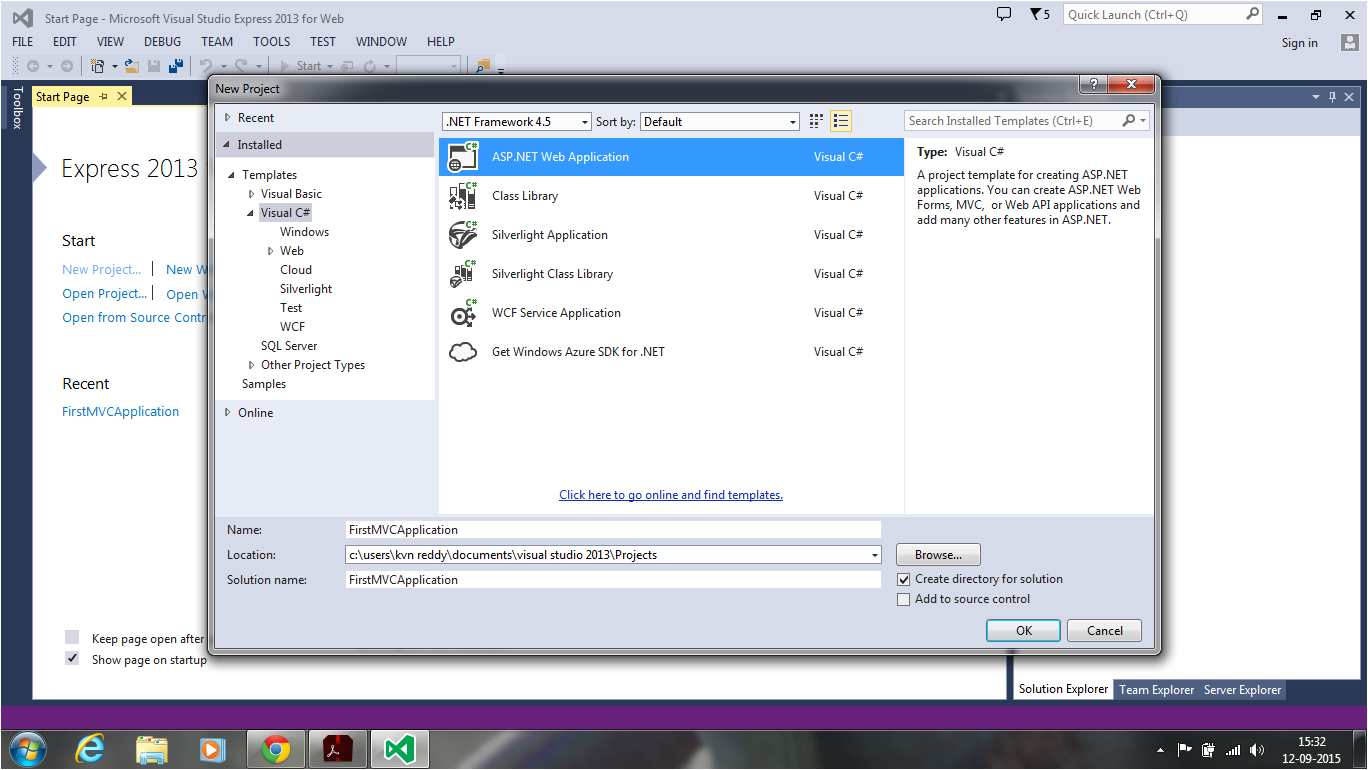Viewport: 1368px width, 770px height.
Task: Launch Google Chrome from the taskbar
Action: click(x=275, y=748)
